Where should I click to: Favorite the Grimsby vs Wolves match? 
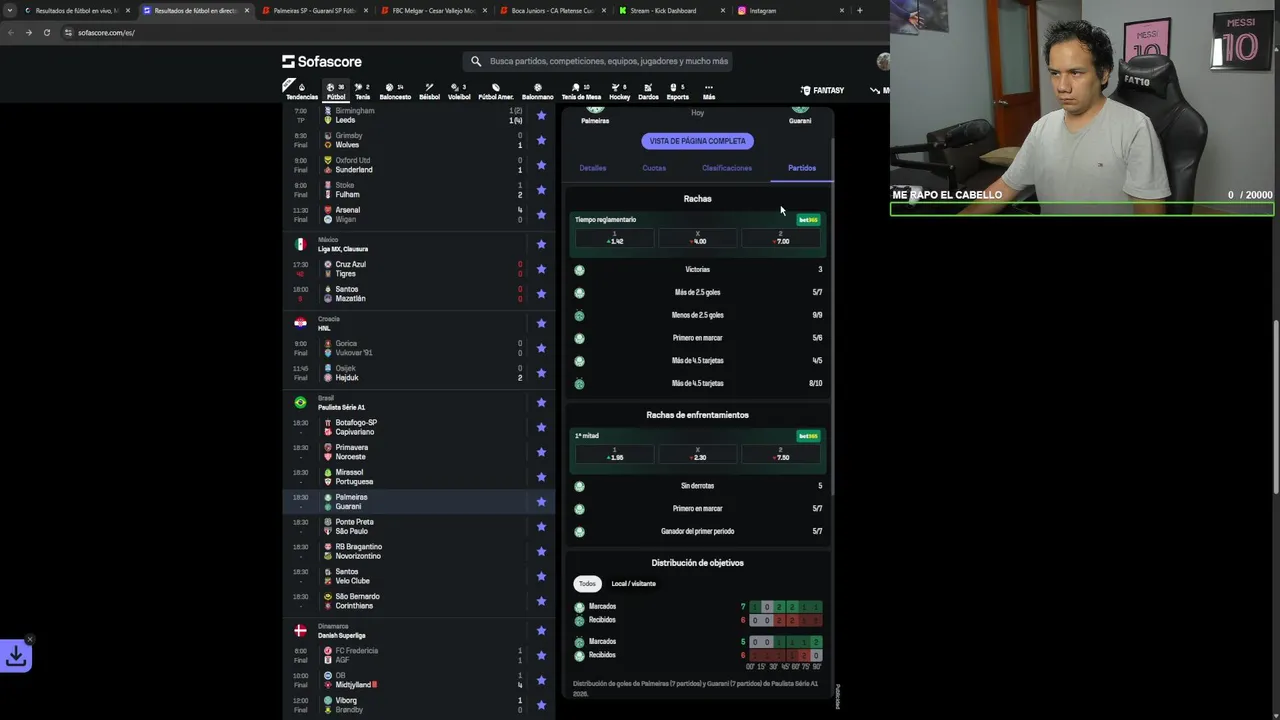(541, 140)
